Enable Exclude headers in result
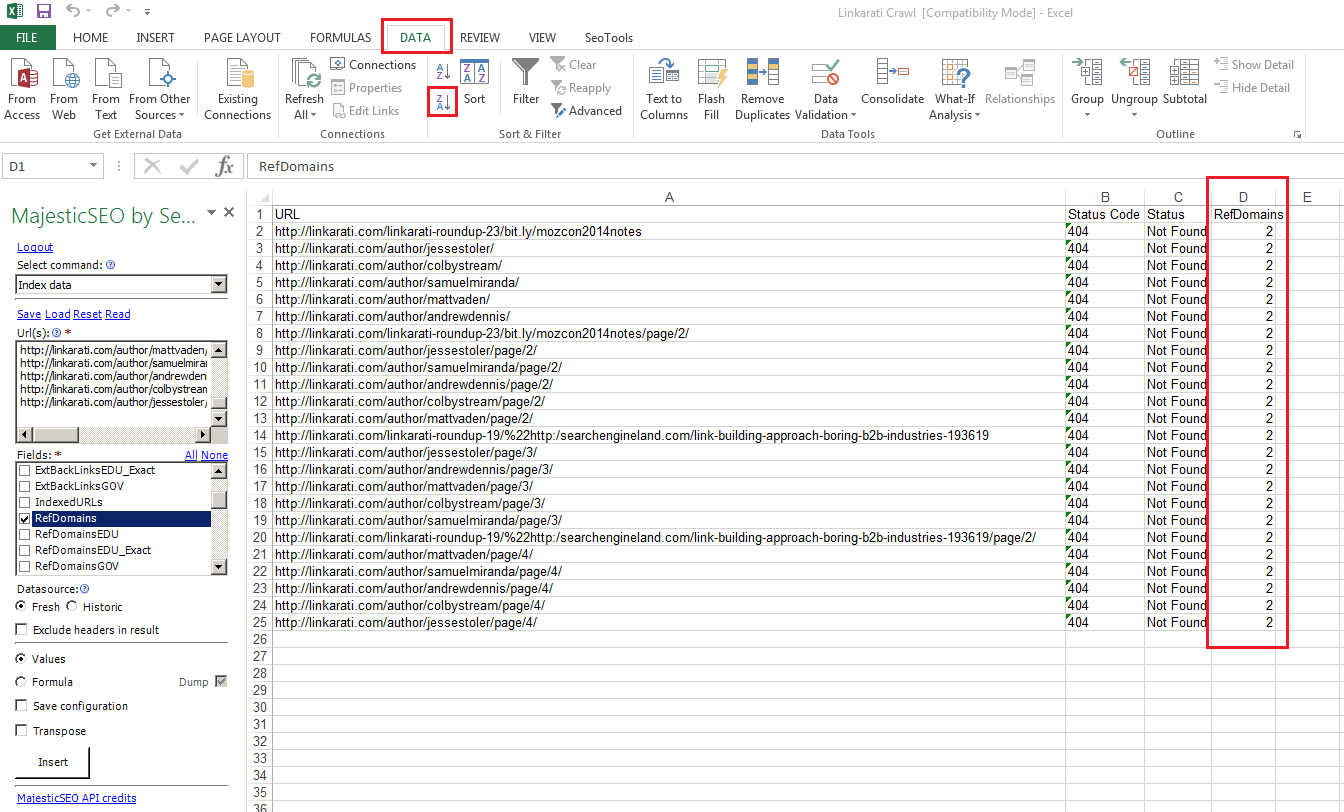Screen dimensions: 1344x812 click(22, 630)
